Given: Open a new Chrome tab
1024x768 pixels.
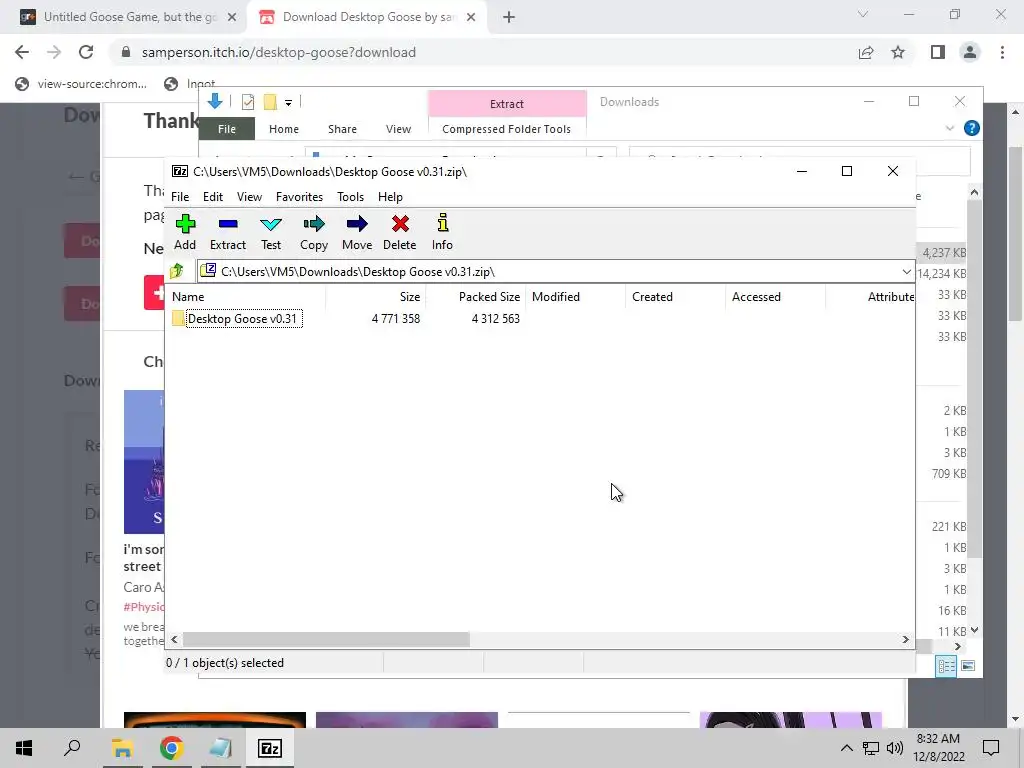Looking at the screenshot, I should 509,17.
